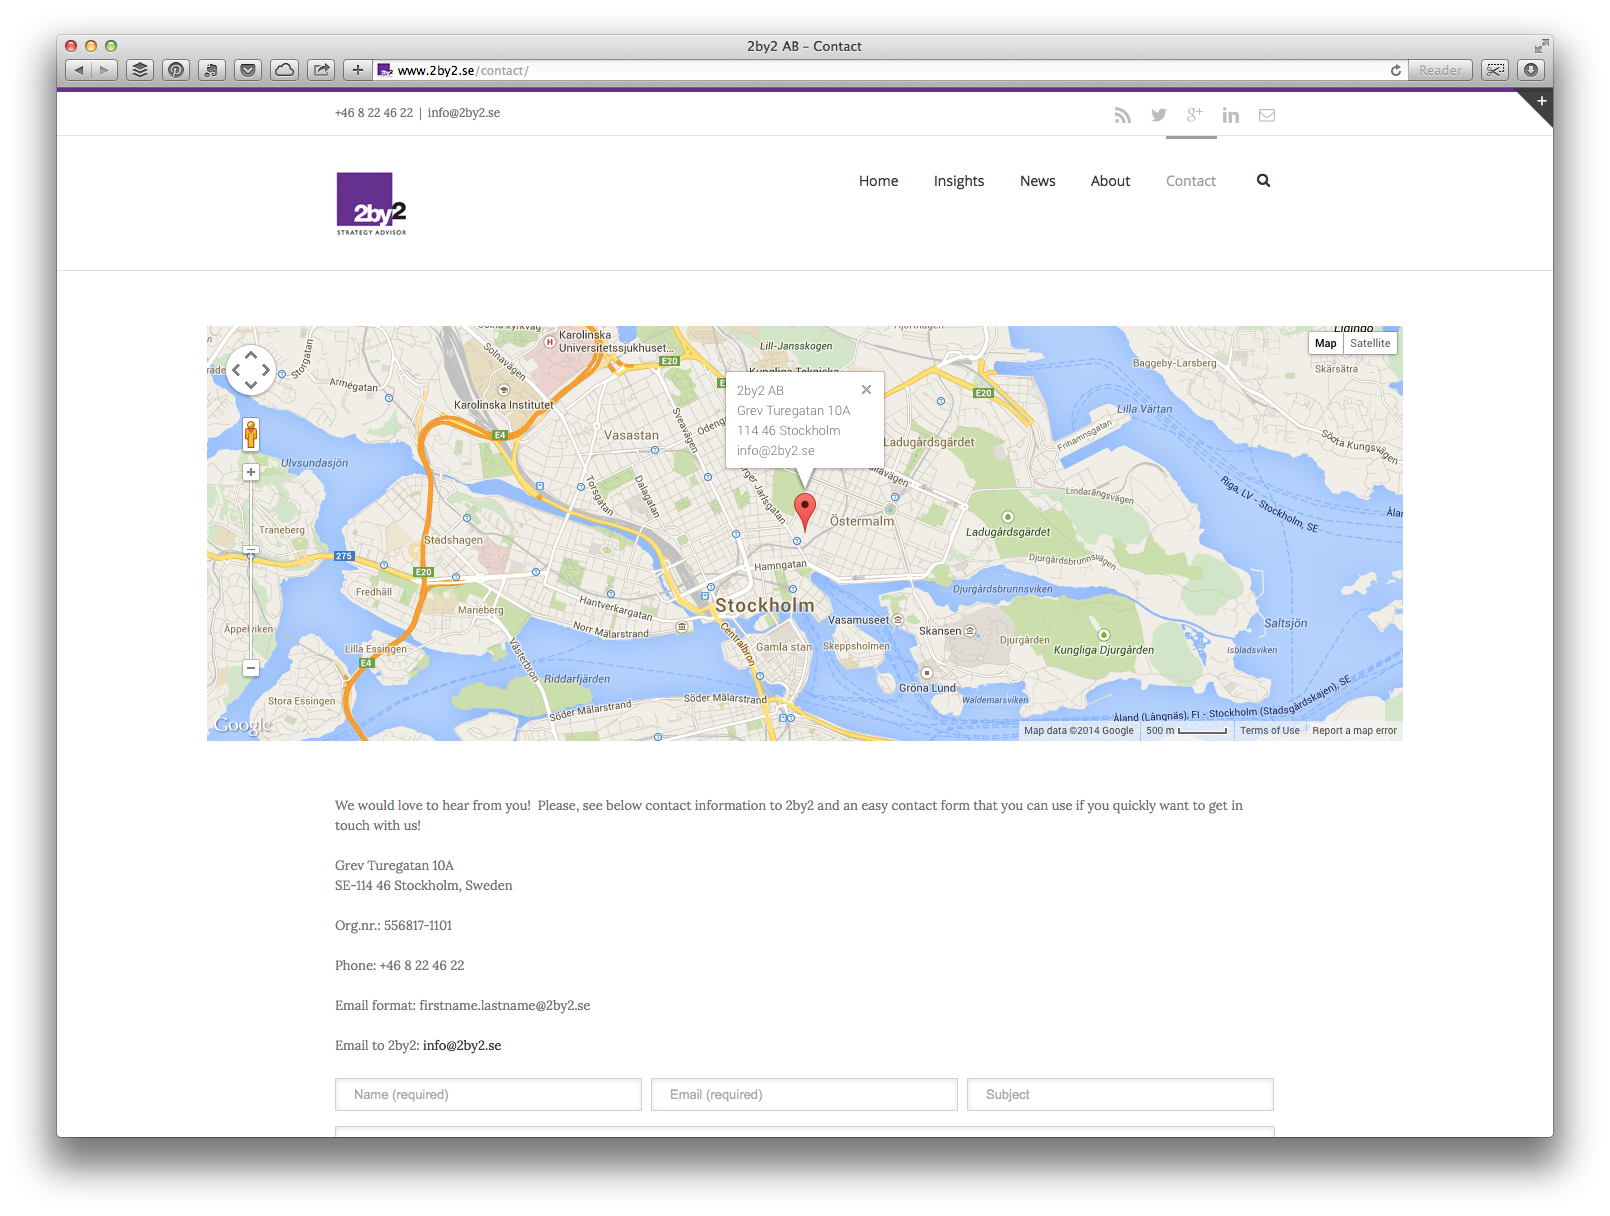
Task: Select the Contact menu item
Action: click(x=1191, y=181)
